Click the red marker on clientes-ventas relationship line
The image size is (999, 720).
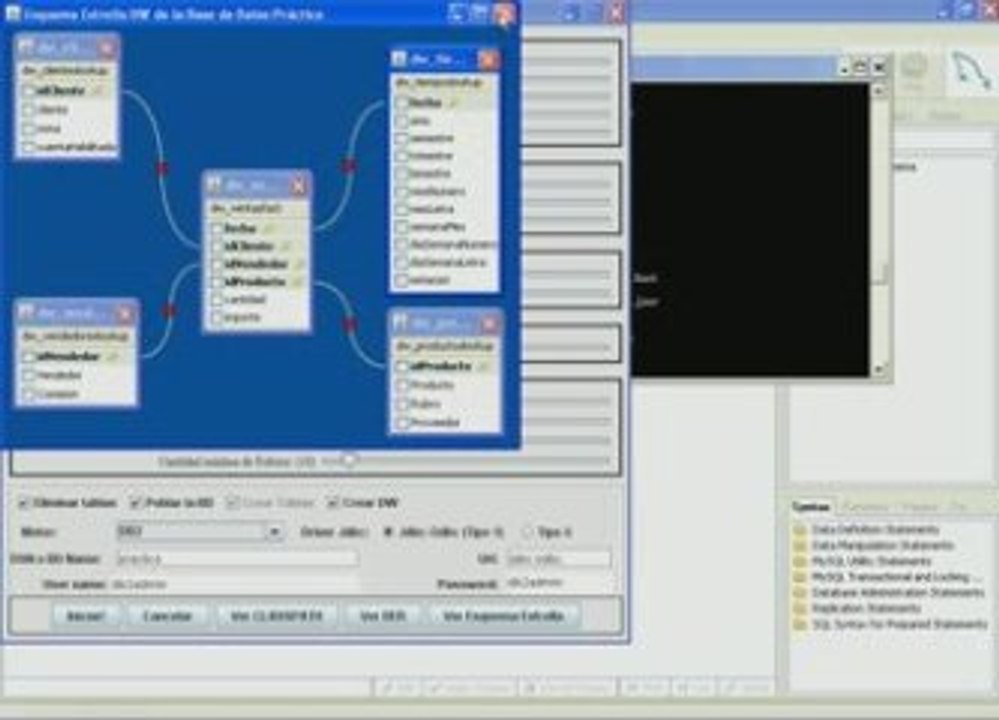[x=162, y=168]
